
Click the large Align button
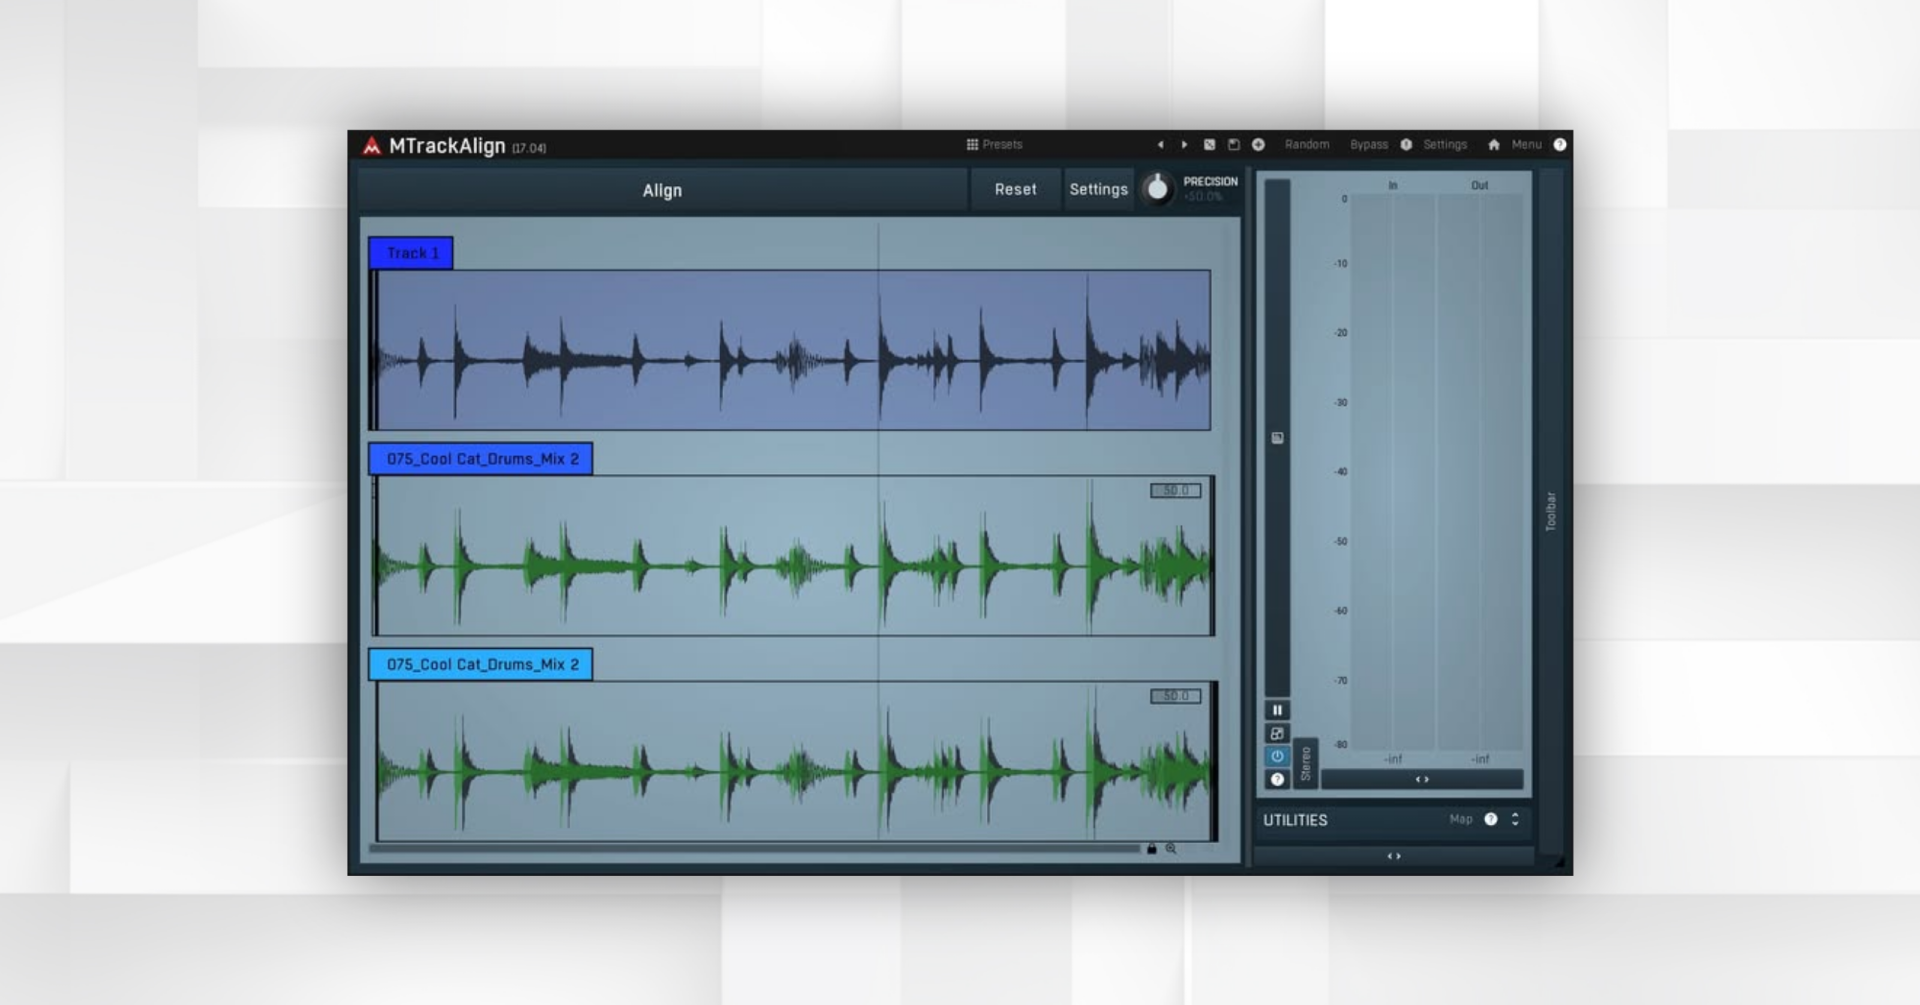point(662,190)
